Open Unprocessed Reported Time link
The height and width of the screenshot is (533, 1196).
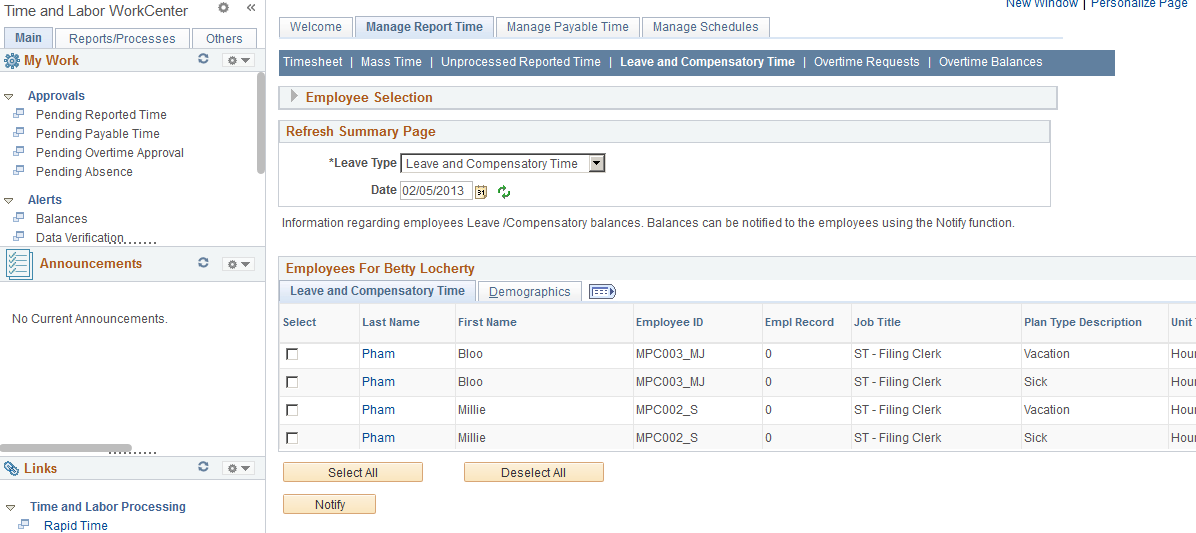[521, 62]
